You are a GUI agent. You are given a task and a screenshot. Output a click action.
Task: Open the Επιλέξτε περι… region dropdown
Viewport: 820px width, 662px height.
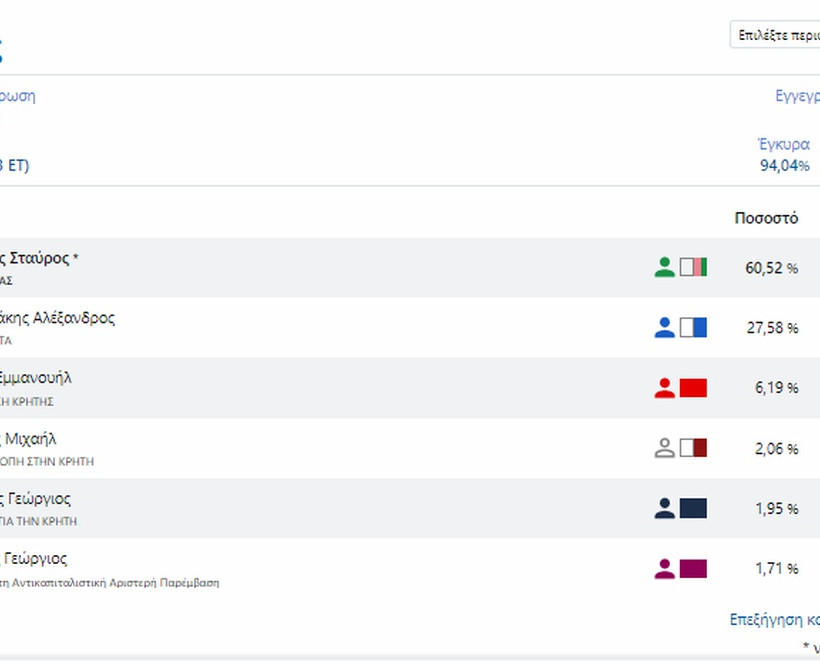click(776, 34)
